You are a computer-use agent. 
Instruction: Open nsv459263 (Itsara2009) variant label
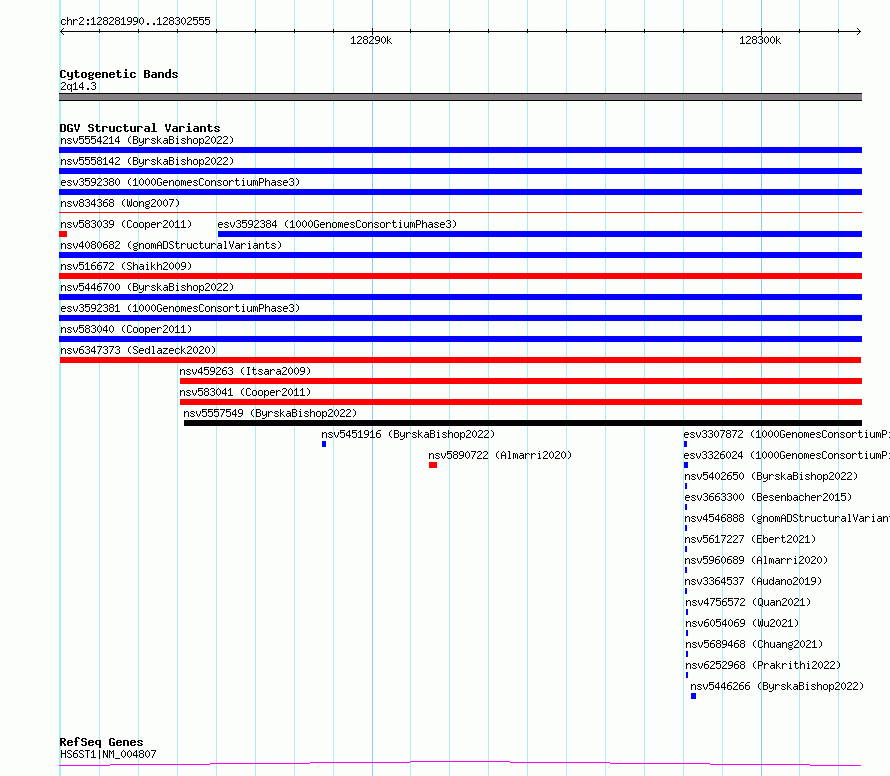[245, 371]
